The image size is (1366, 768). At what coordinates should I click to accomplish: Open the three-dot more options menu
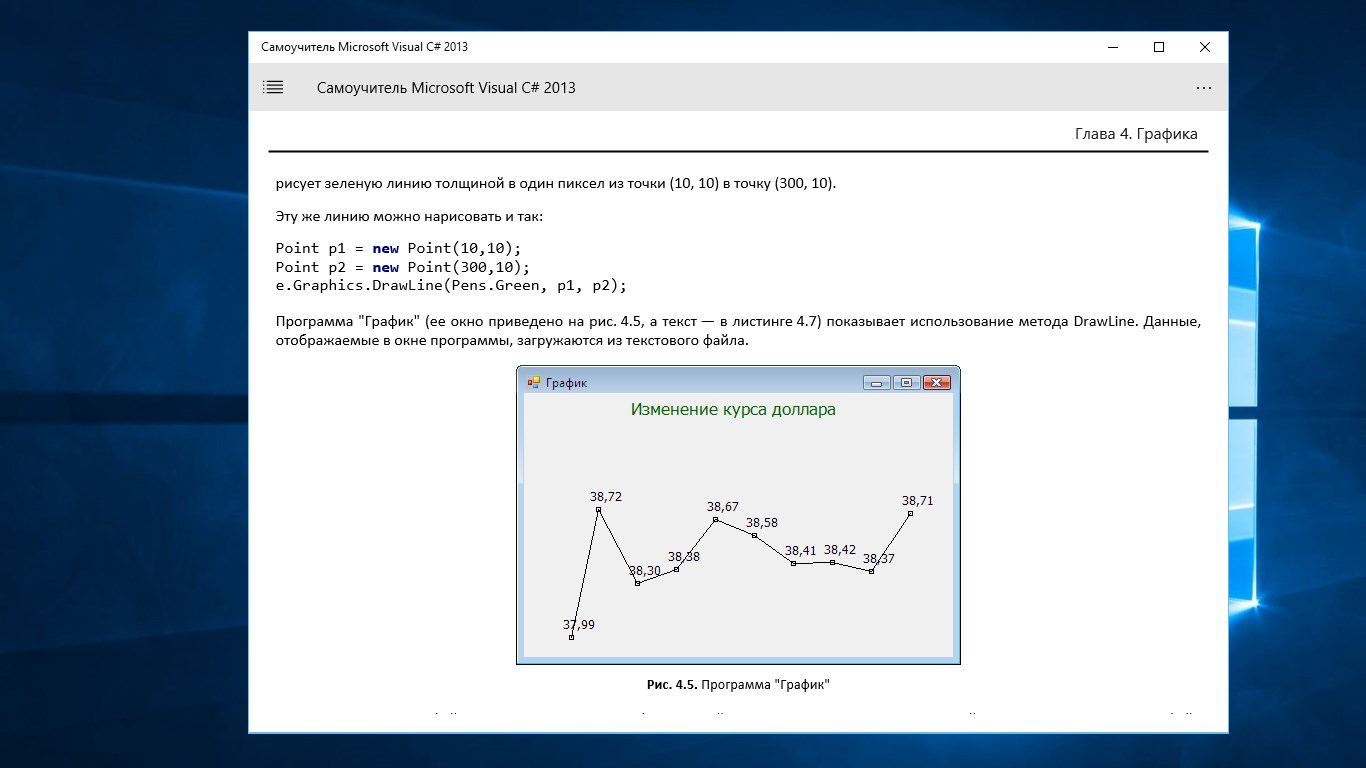coord(1204,88)
